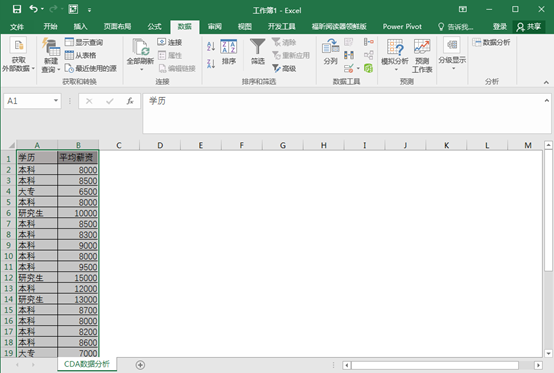Click the Undo arrow icon
Screen dimensions: 554x373
click(x=33, y=9)
